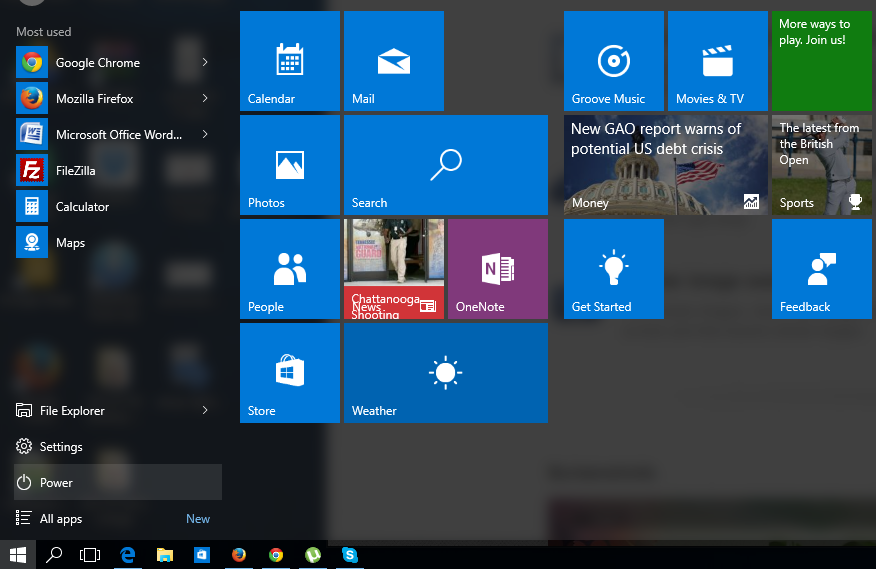Open the Sports tile about British Open
The height and width of the screenshot is (569, 876).
click(x=822, y=165)
